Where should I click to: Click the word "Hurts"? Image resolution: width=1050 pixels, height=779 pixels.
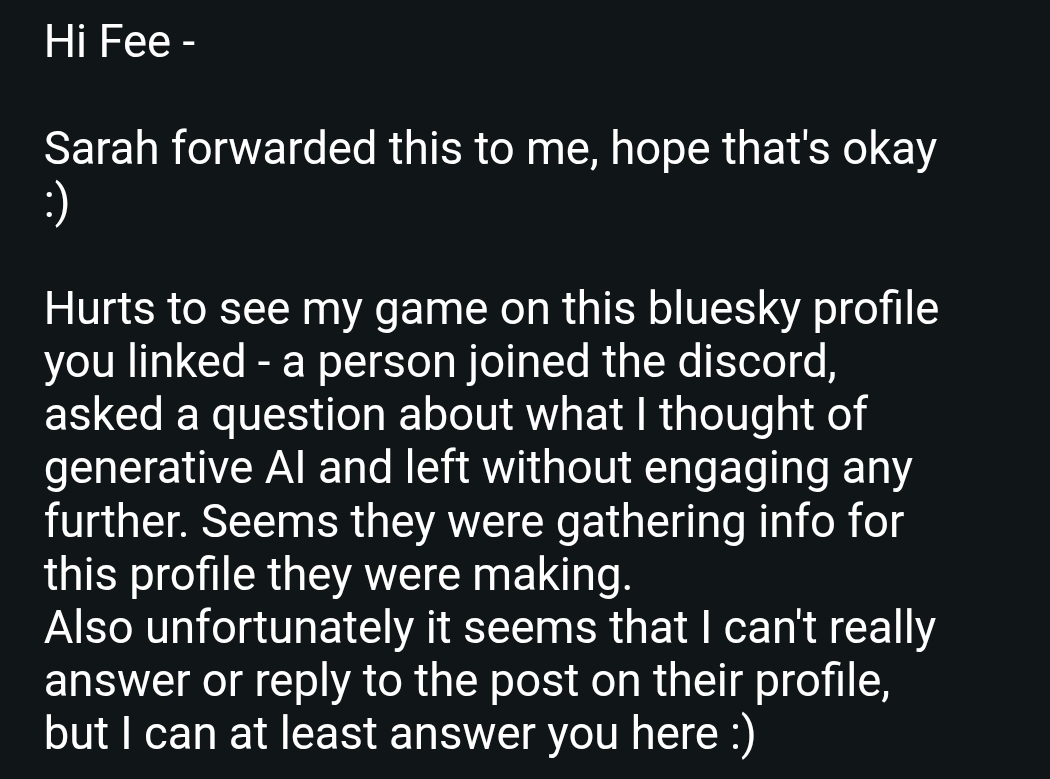[x=98, y=309]
